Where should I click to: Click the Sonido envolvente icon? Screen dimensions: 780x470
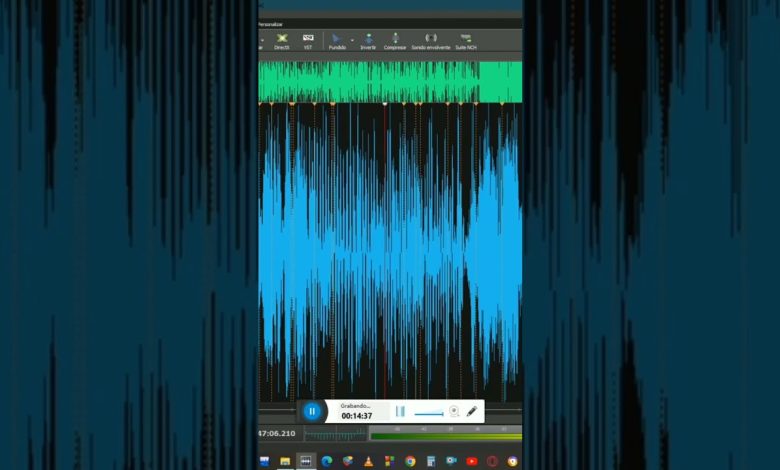coord(431,40)
